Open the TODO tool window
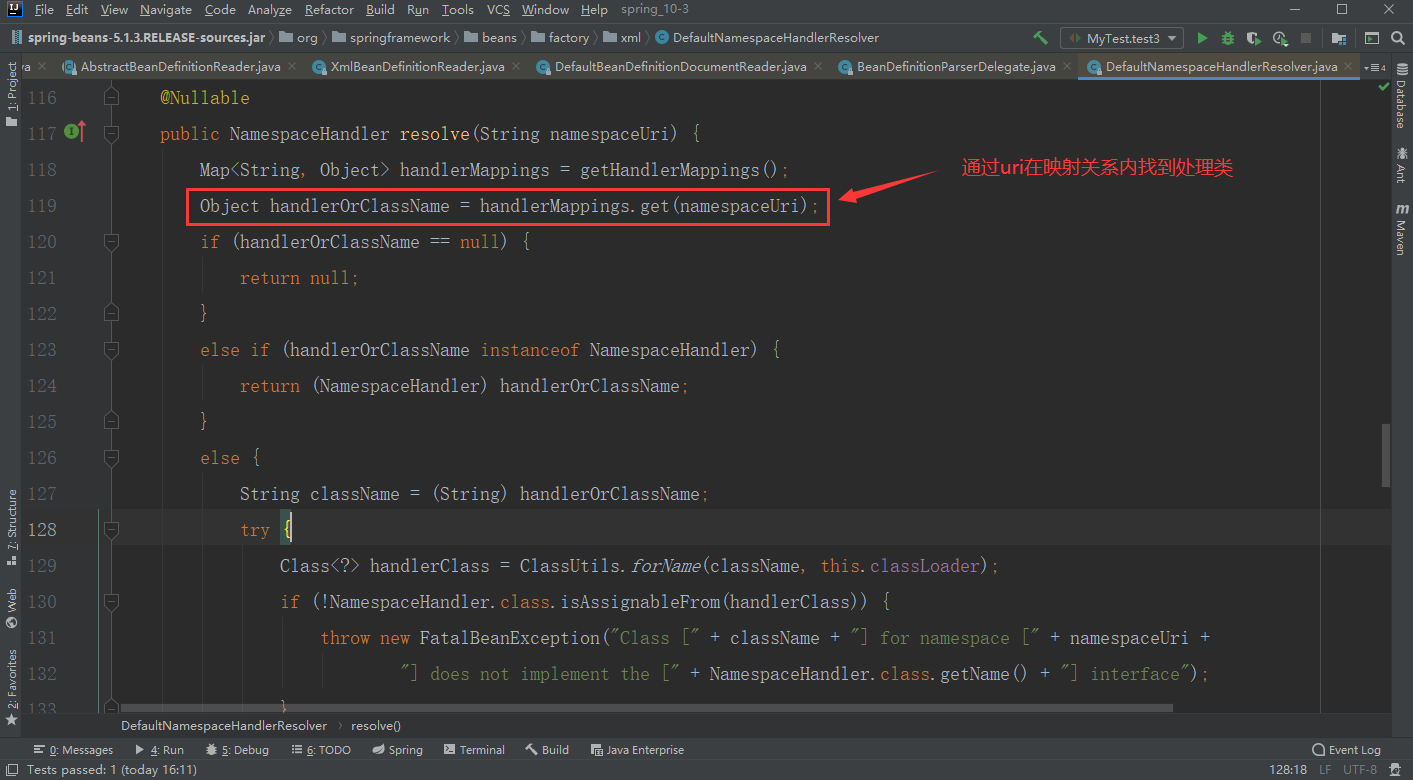Image resolution: width=1413 pixels, height=780 pixels. pyautogui.click(x=321, y=750)
